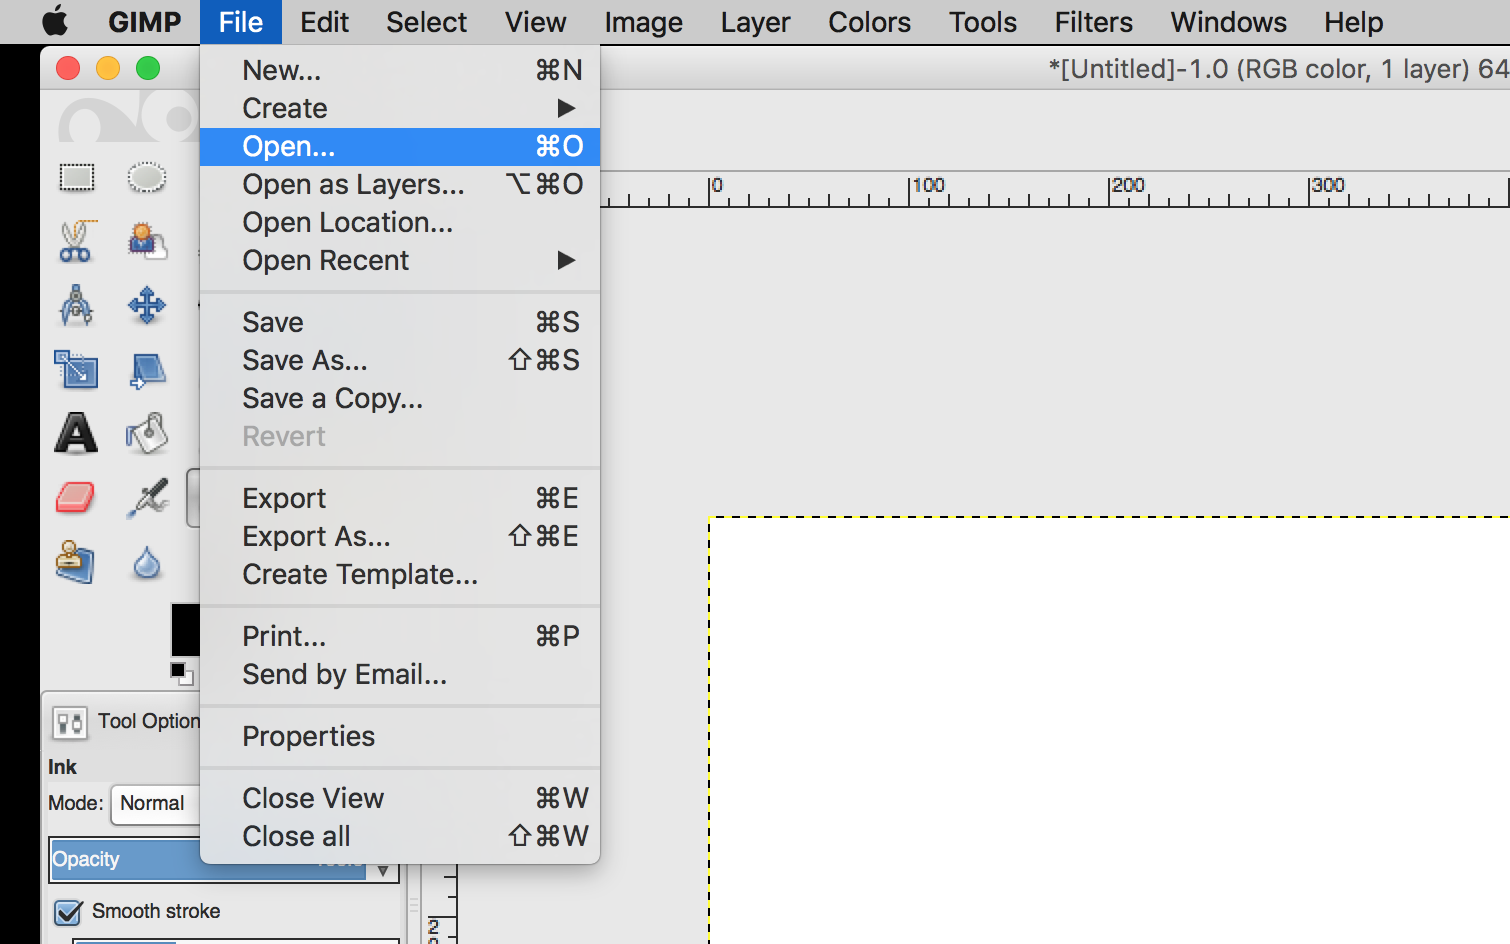The height and width of the screenshot is (944, 1510).
Task: Click the black foreground color swatch
Action: click(x=185, y=630)
